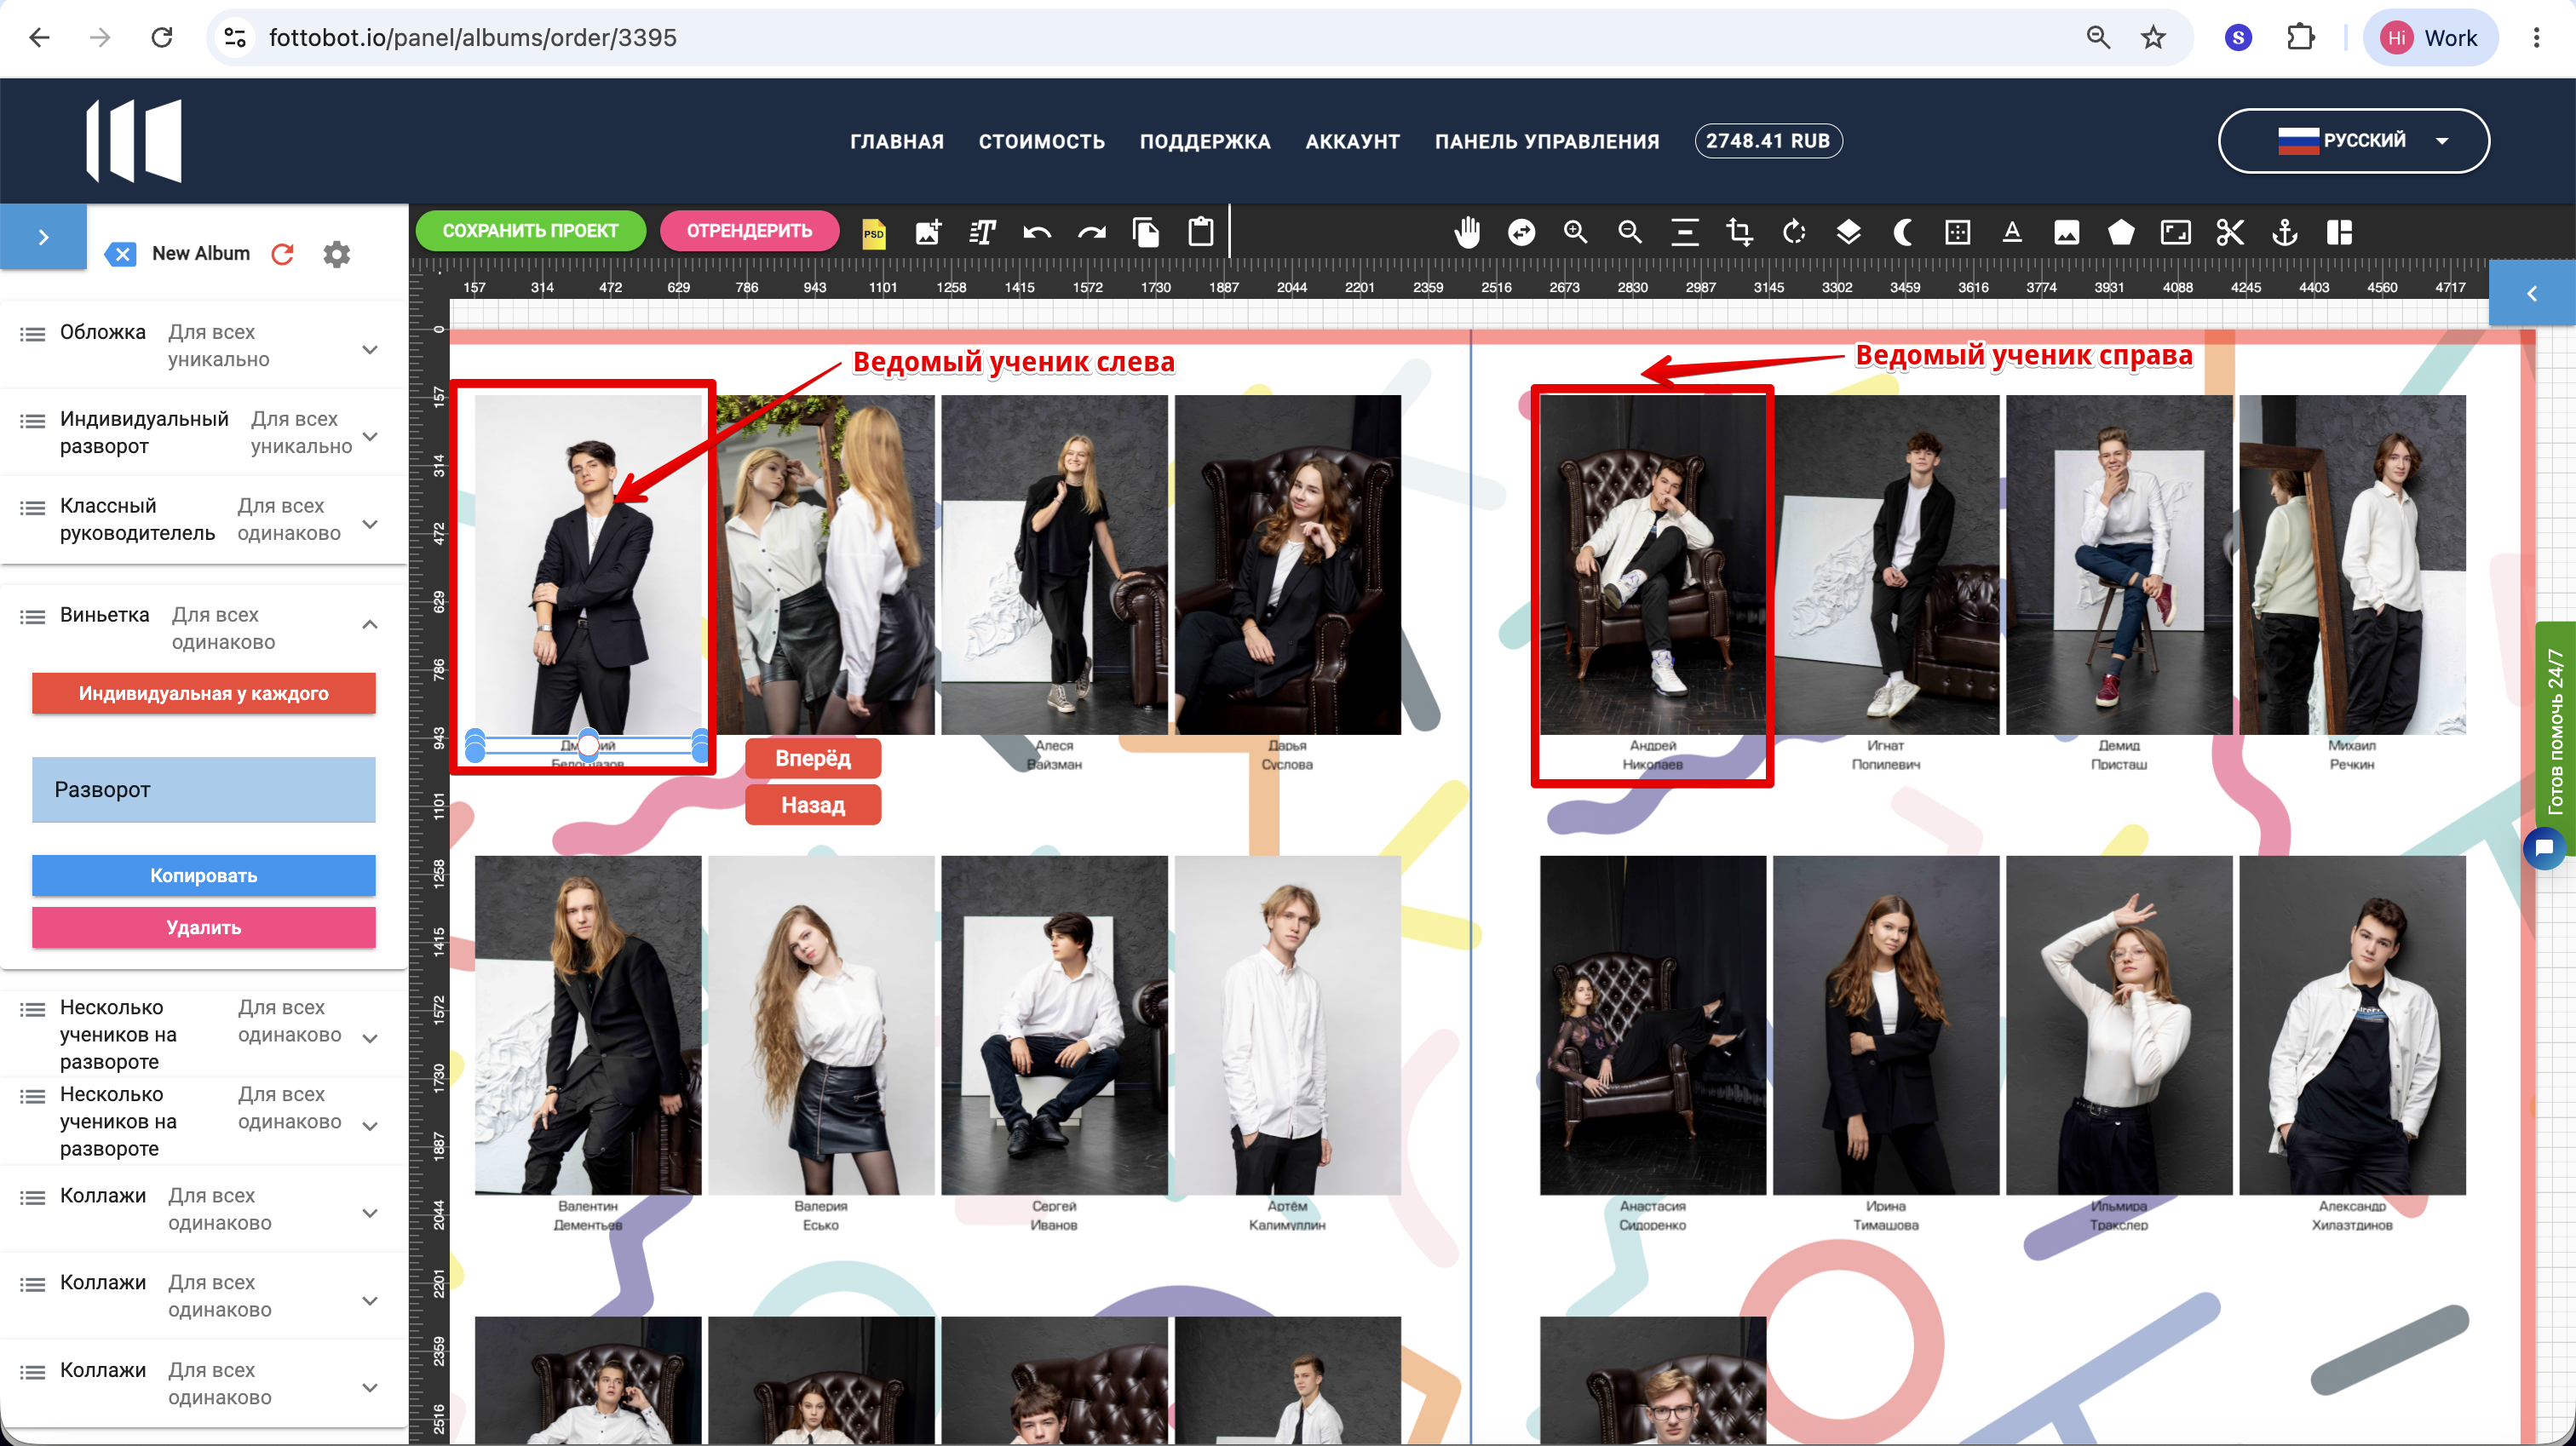
Task: Click the Вперёд button
Action: tap(813, 758)
